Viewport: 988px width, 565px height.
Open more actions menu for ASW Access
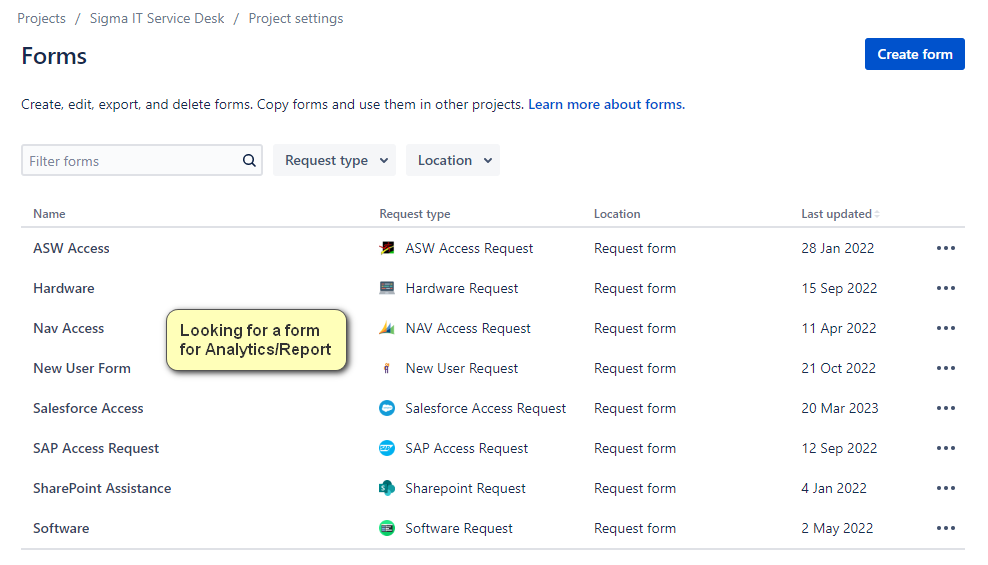[x=945, y=248]
